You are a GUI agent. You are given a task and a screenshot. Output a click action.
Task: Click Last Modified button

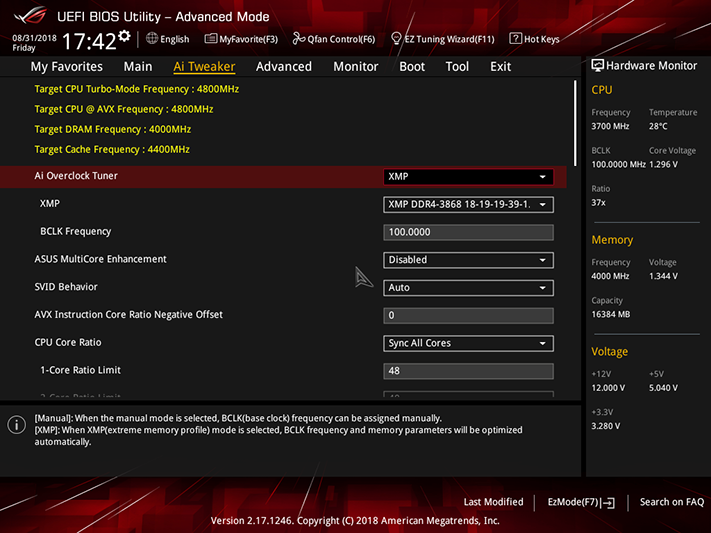click(x=493, y=502)
